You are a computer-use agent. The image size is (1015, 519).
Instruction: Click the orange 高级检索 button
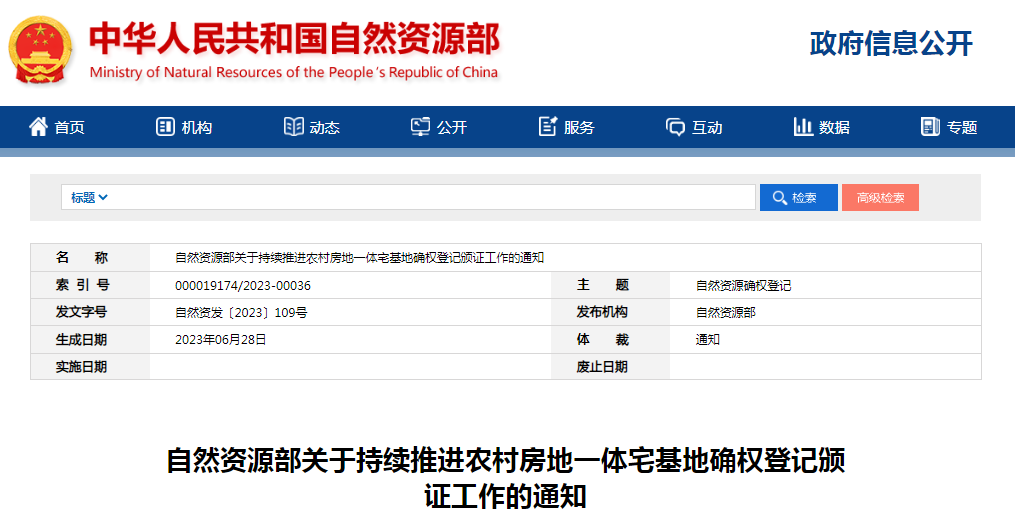(x=880, y=197)
